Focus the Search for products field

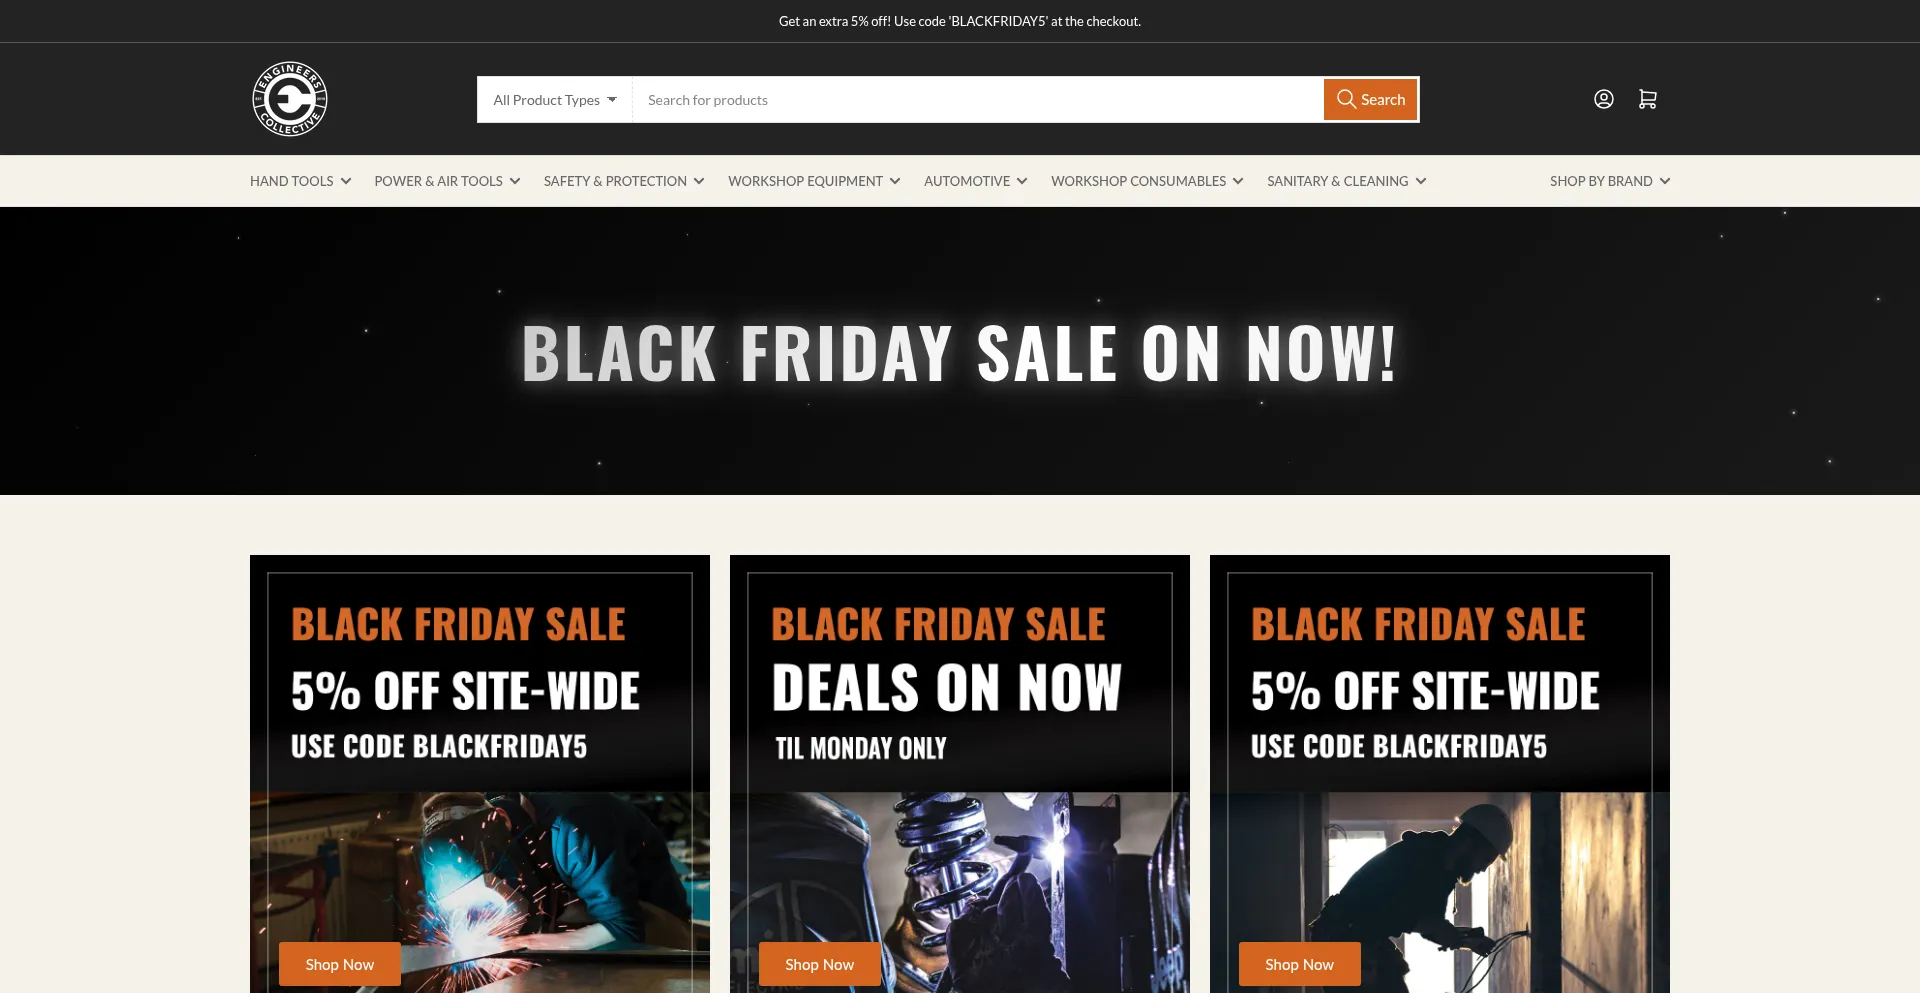(977, 100)
